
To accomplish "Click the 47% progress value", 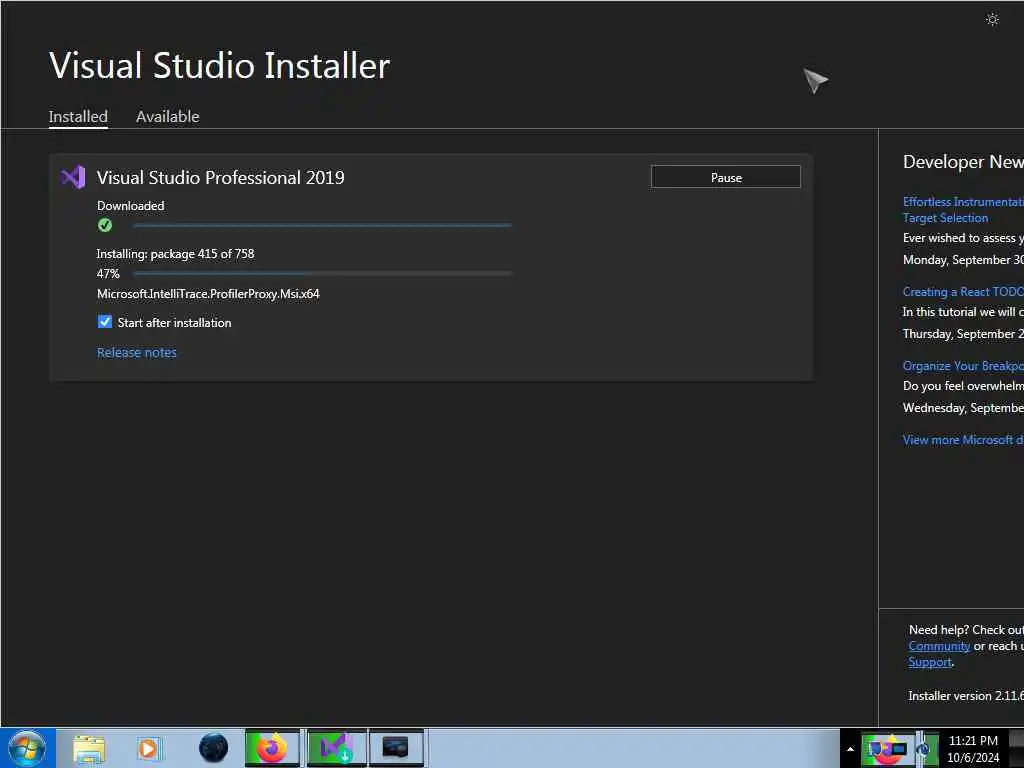I will click(x=108, y=274).
